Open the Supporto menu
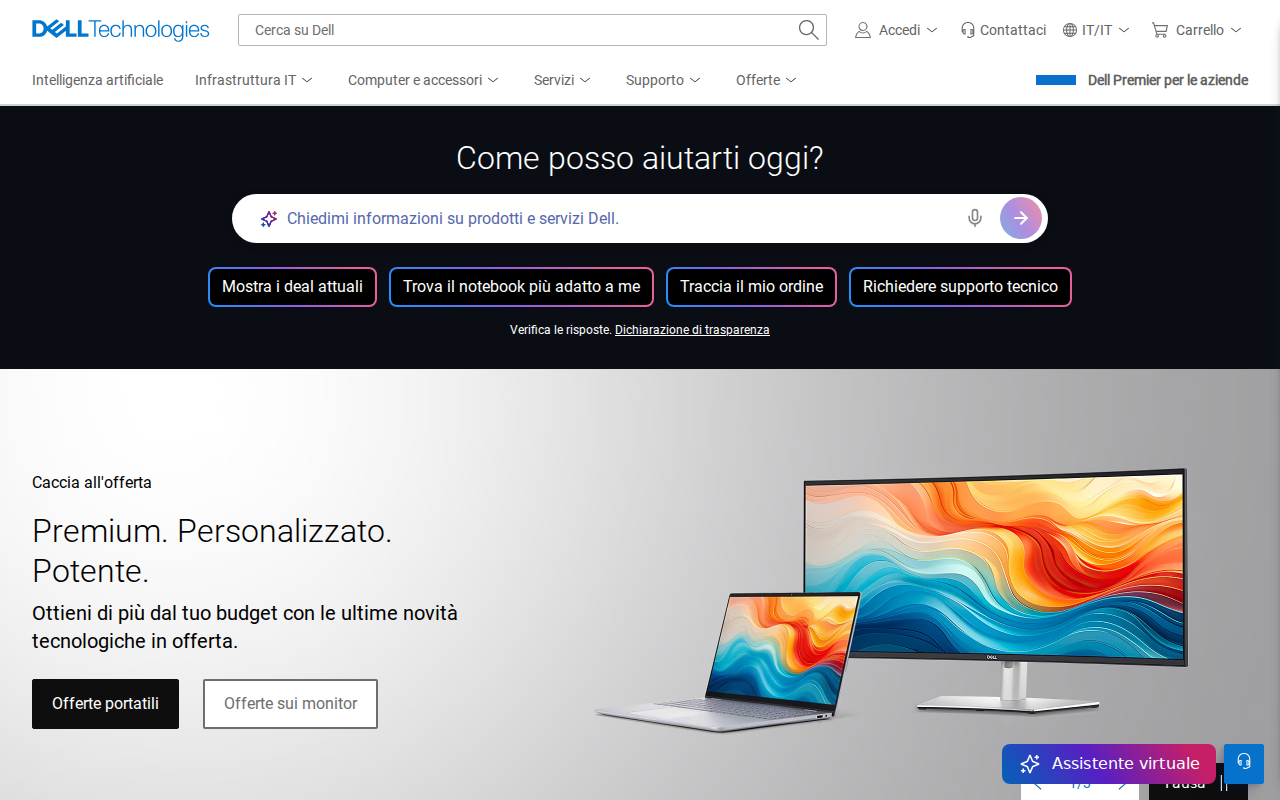Screen dimensions: 1280x800 663,80
